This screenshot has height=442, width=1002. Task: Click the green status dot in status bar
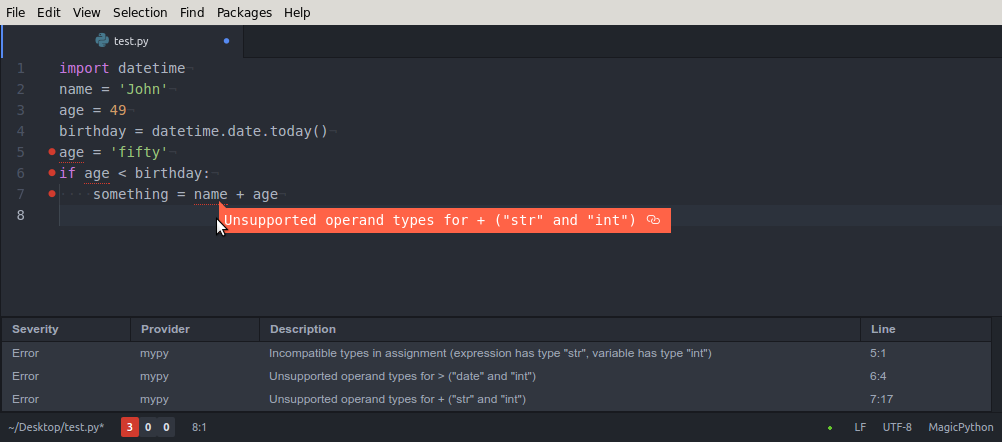pyautogui.click(x=829, y=428)
